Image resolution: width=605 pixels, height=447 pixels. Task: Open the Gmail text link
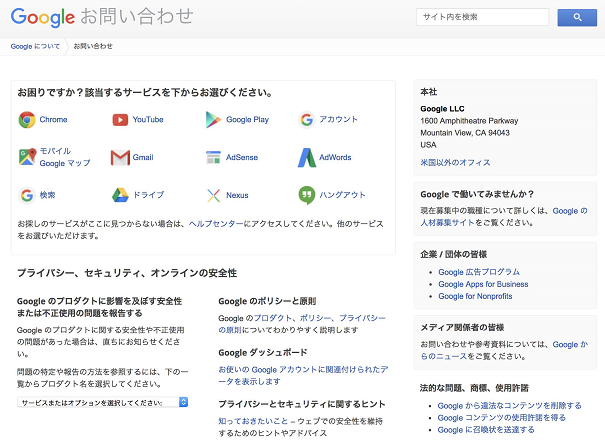(143, 157)
